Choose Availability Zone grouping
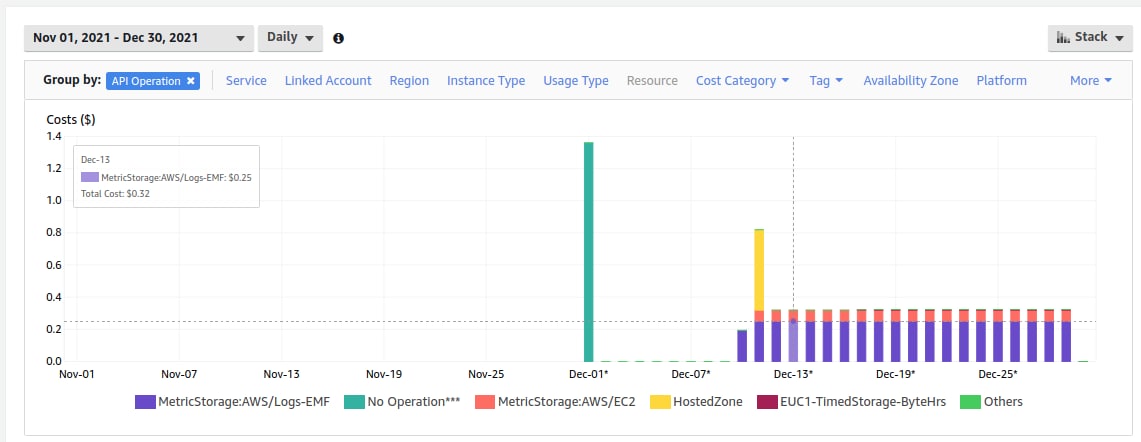The image size is (1141, 442). click(911, 81)
